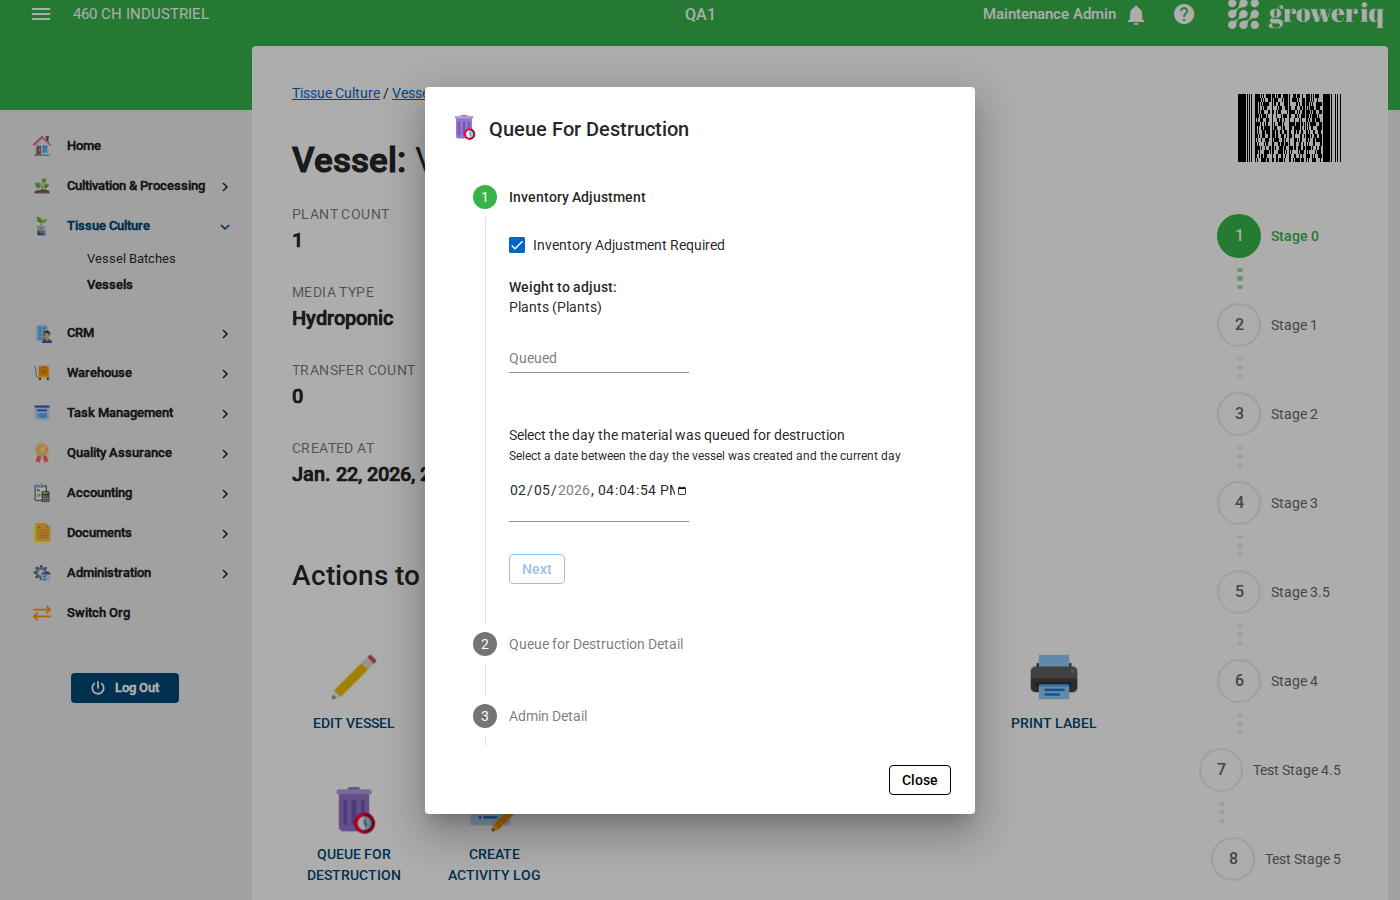This screenshot has width=1400, height=900.
Task: Click the help question mark icon
Action: pyautogui.click(x=1184, y=14)
